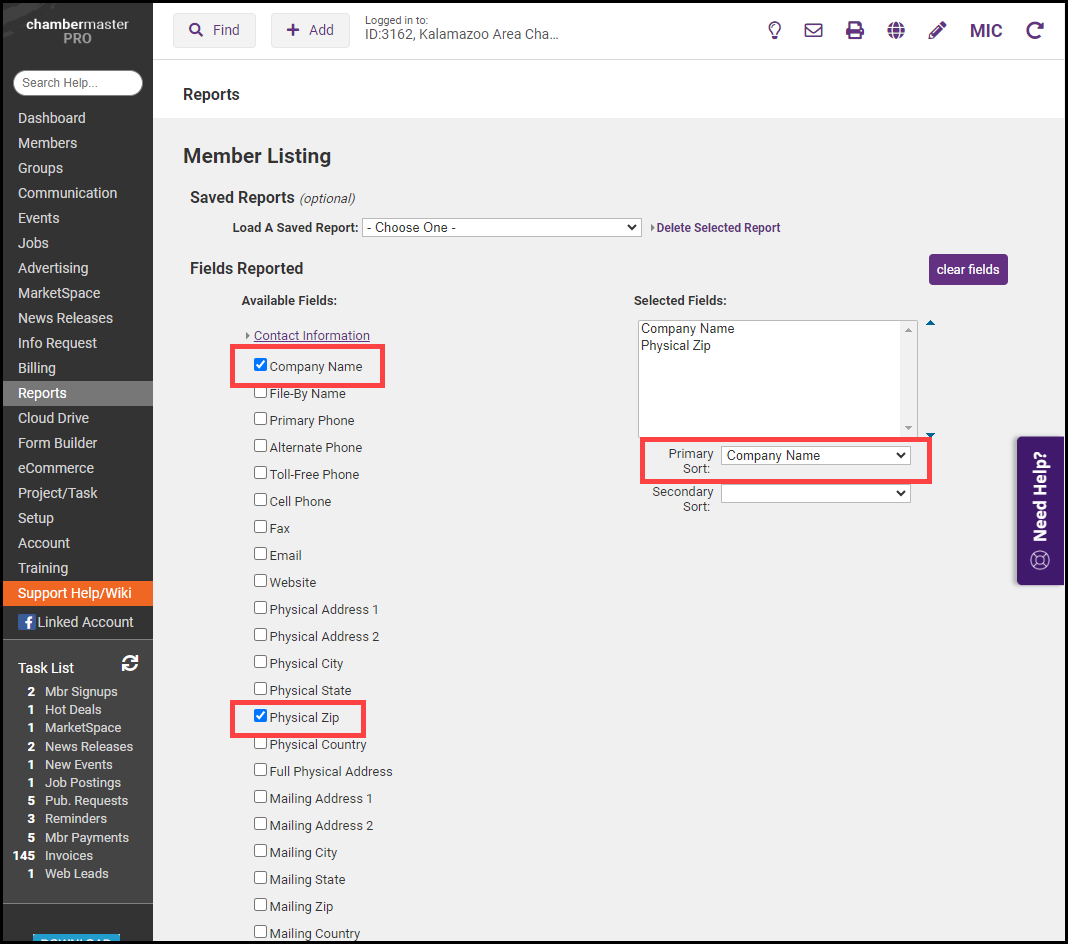Click the printer icon in header
Viewport: 1068px width, 944px height.
click(855, 30)
